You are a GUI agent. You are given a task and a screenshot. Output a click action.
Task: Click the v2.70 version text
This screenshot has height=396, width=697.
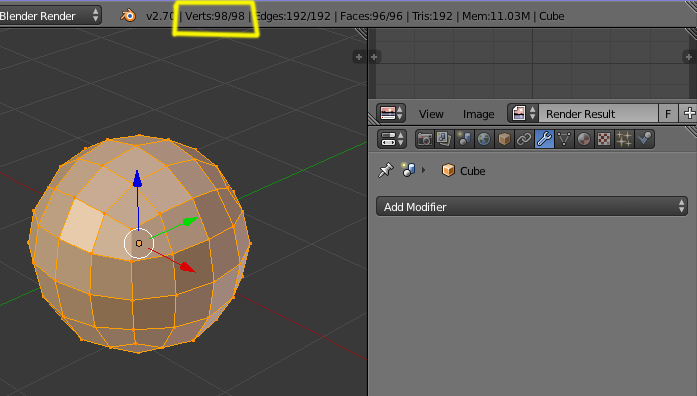pos(159,16)
